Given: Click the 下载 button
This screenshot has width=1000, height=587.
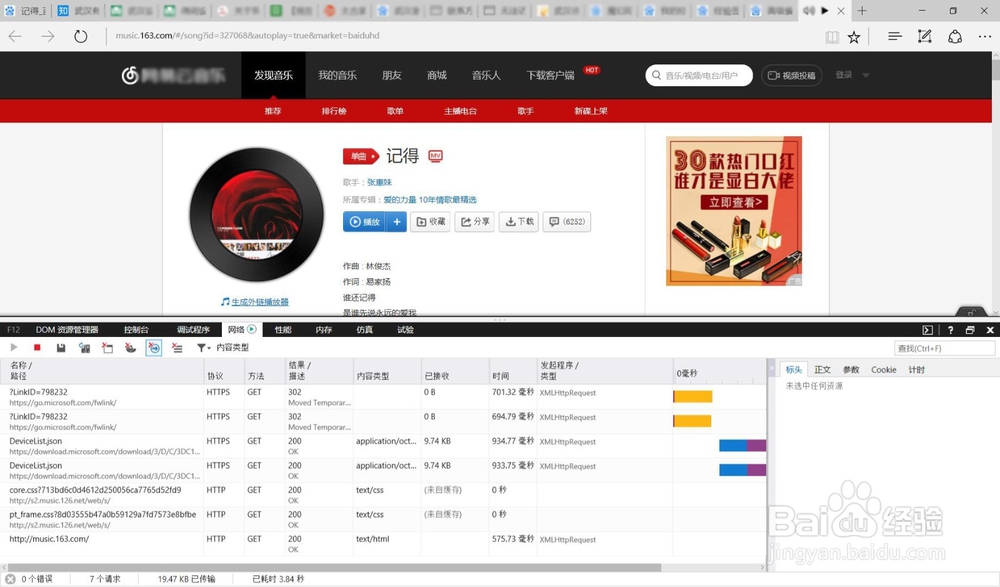Looking at the screenshot, I should click(x=518, y=221).
